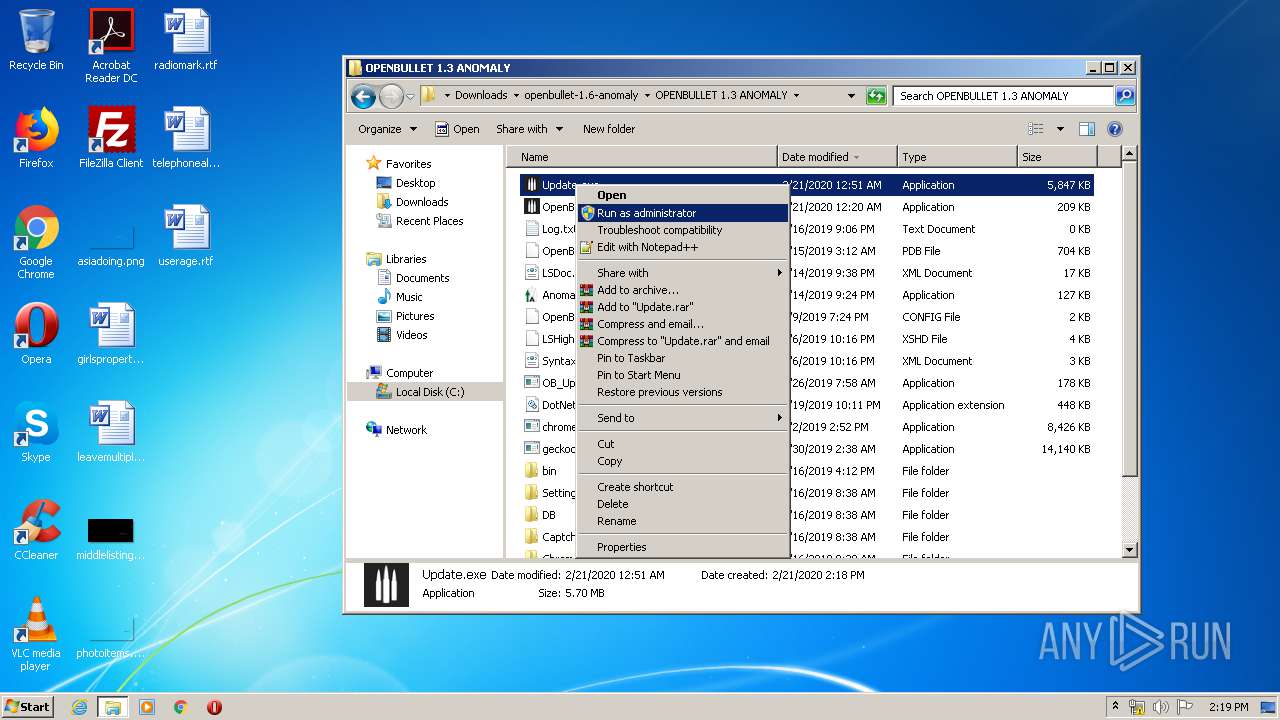
Task: Click the Start button
Action: point(28,707)
